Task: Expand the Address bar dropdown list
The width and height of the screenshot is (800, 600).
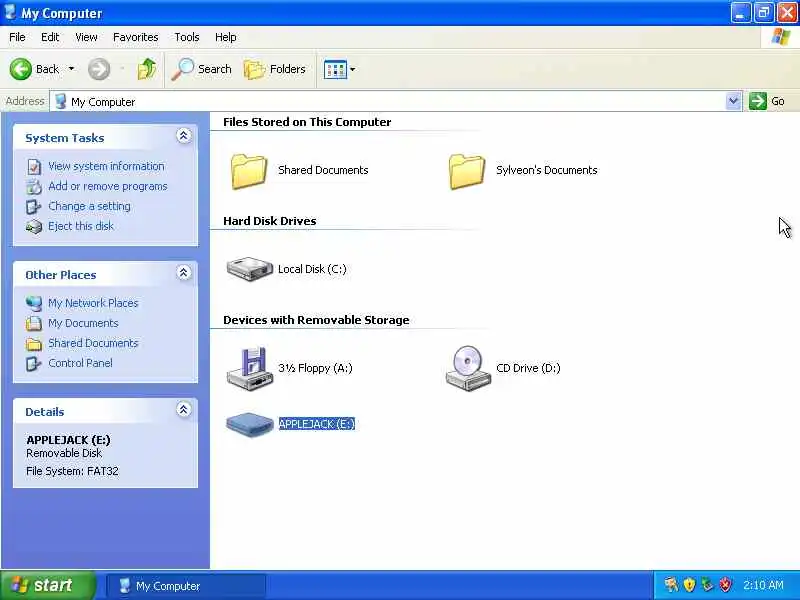Action: click(733, 101)
